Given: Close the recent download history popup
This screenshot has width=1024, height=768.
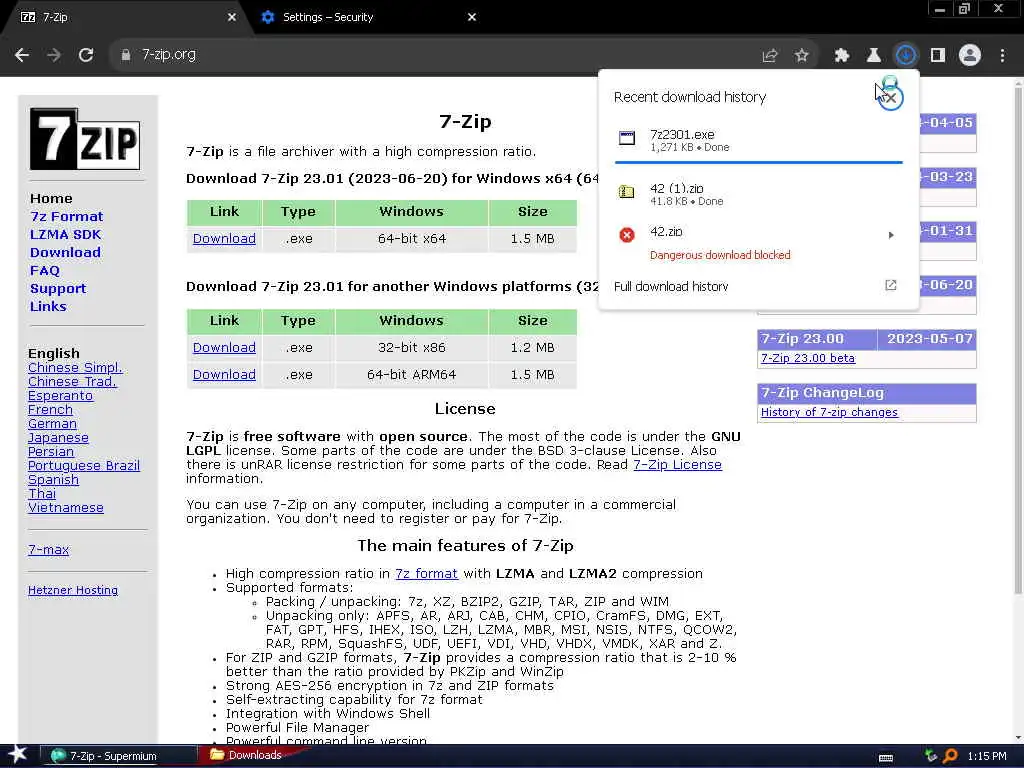Looking at the screenshot, I should [890, 98].
